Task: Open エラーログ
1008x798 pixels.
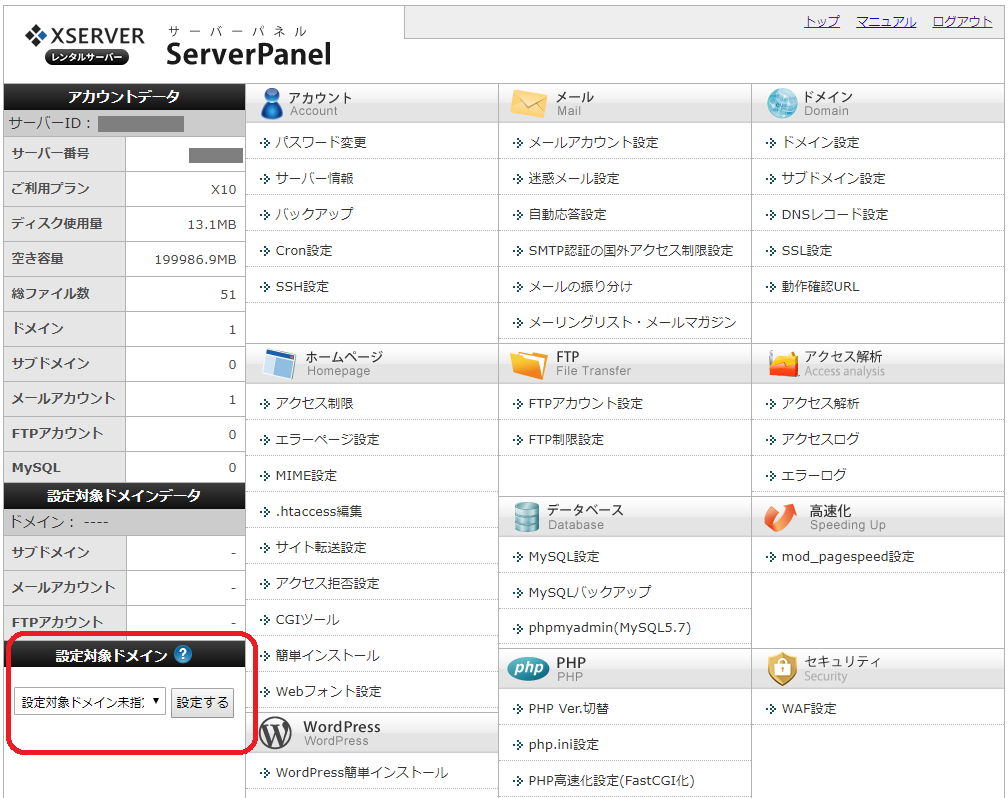Action: (814, 475)
